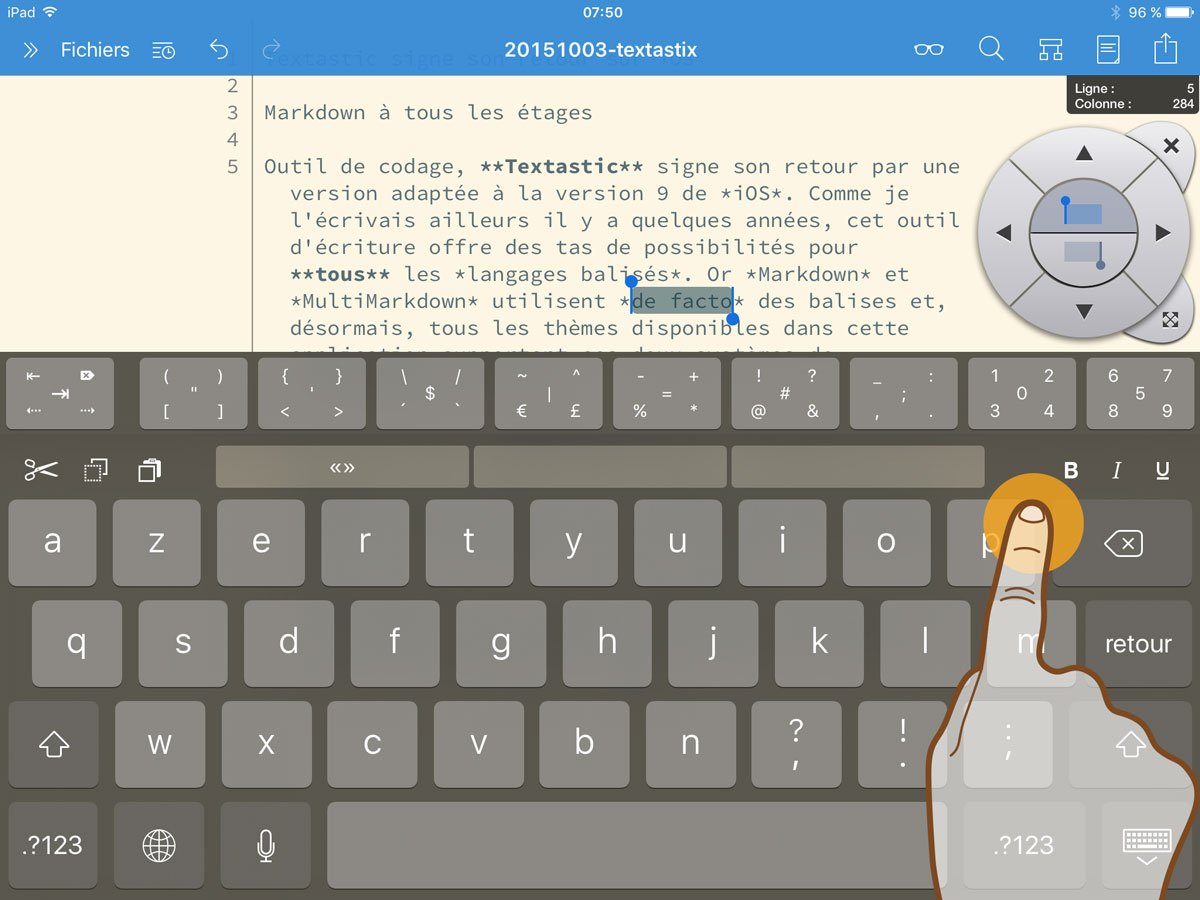Tap the curly braces and angle brackets key

click(312, 393)
